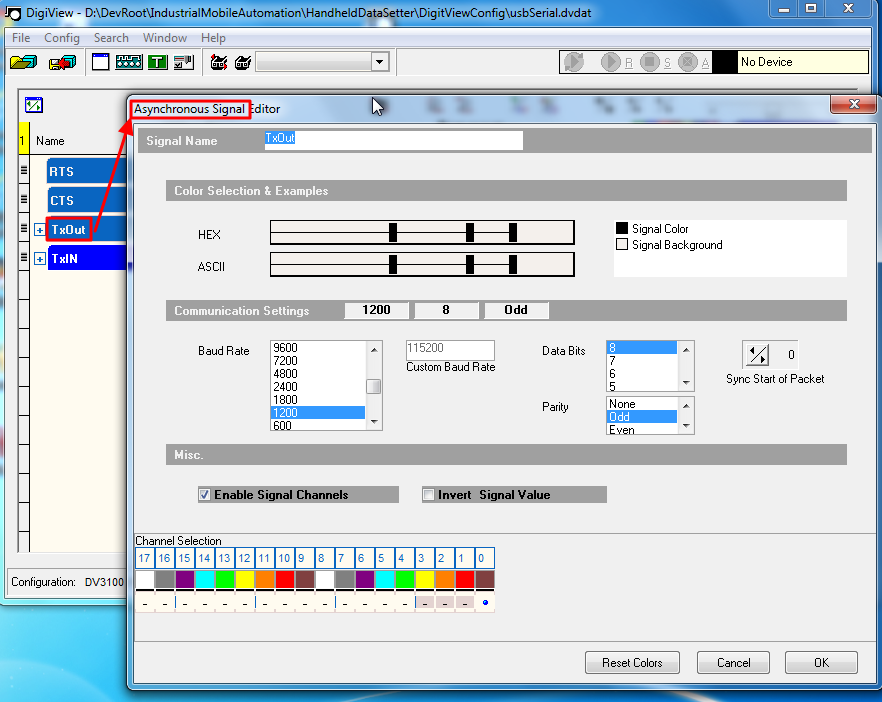Click the Baud Rate scrollbar thumb
This screenshot has height=702, width=882.
(x=374, y=386)
